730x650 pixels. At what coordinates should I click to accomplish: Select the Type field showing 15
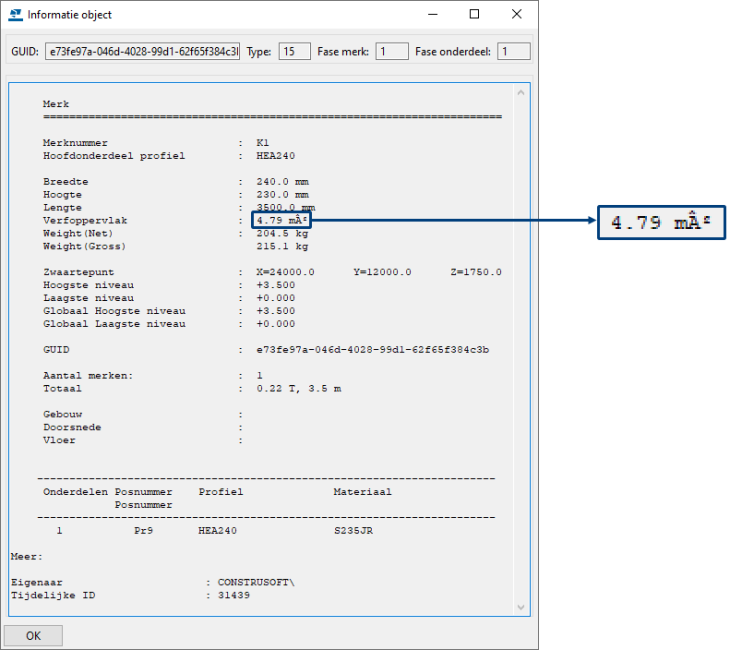click(x=294, y=51)
